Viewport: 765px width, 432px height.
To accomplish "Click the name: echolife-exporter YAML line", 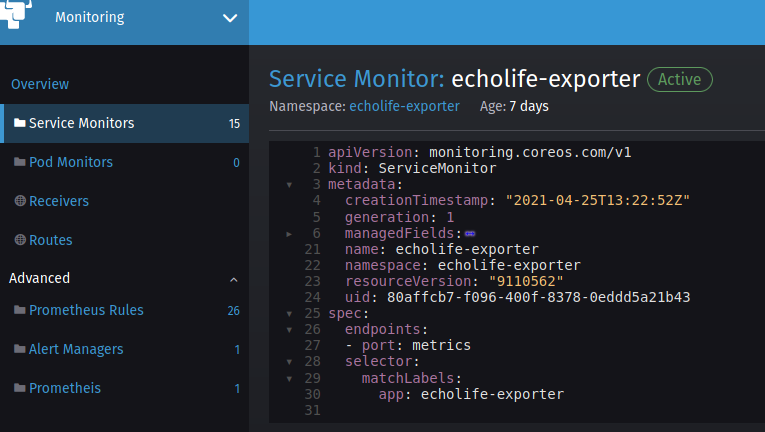I will coord(442,249).
